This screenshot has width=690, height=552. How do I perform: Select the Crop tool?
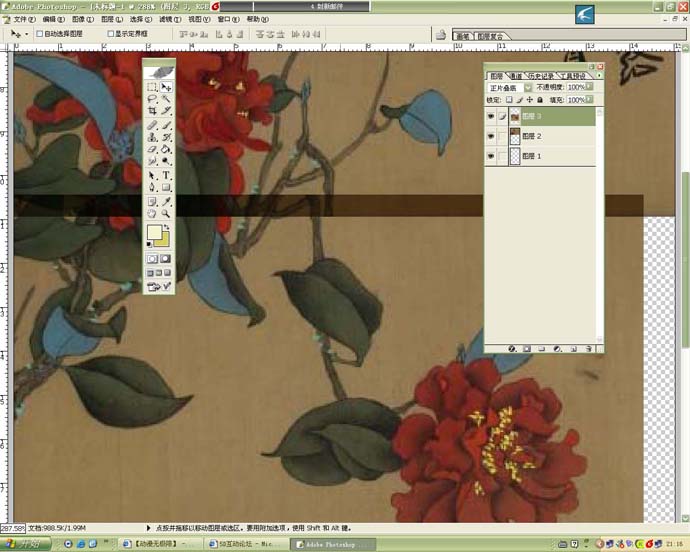[152, 110]
